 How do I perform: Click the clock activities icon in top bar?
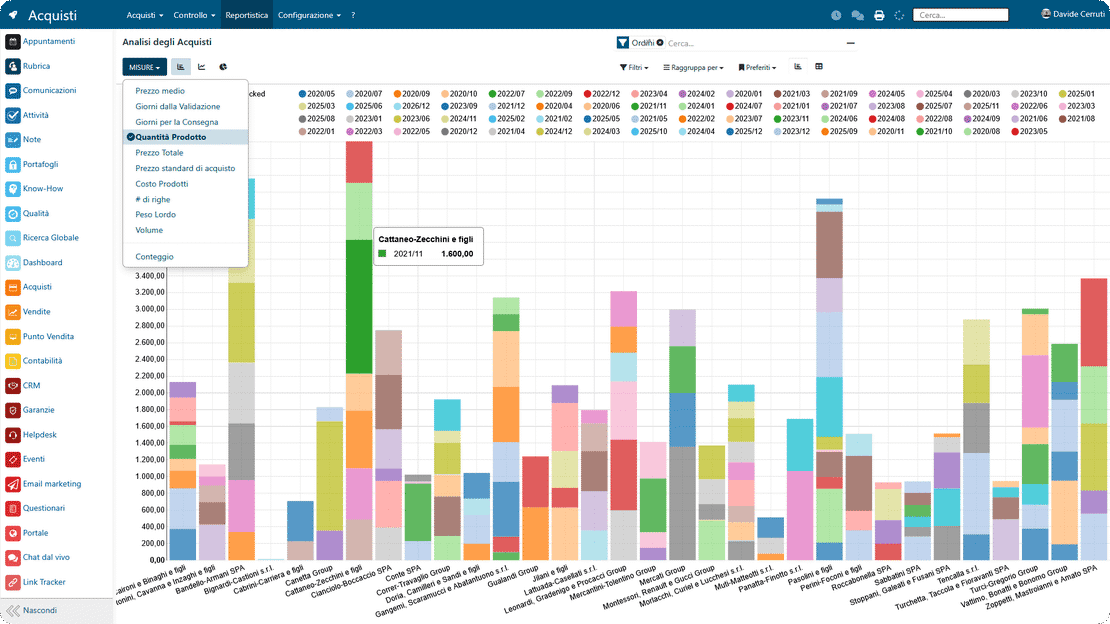tap(836, 15)
